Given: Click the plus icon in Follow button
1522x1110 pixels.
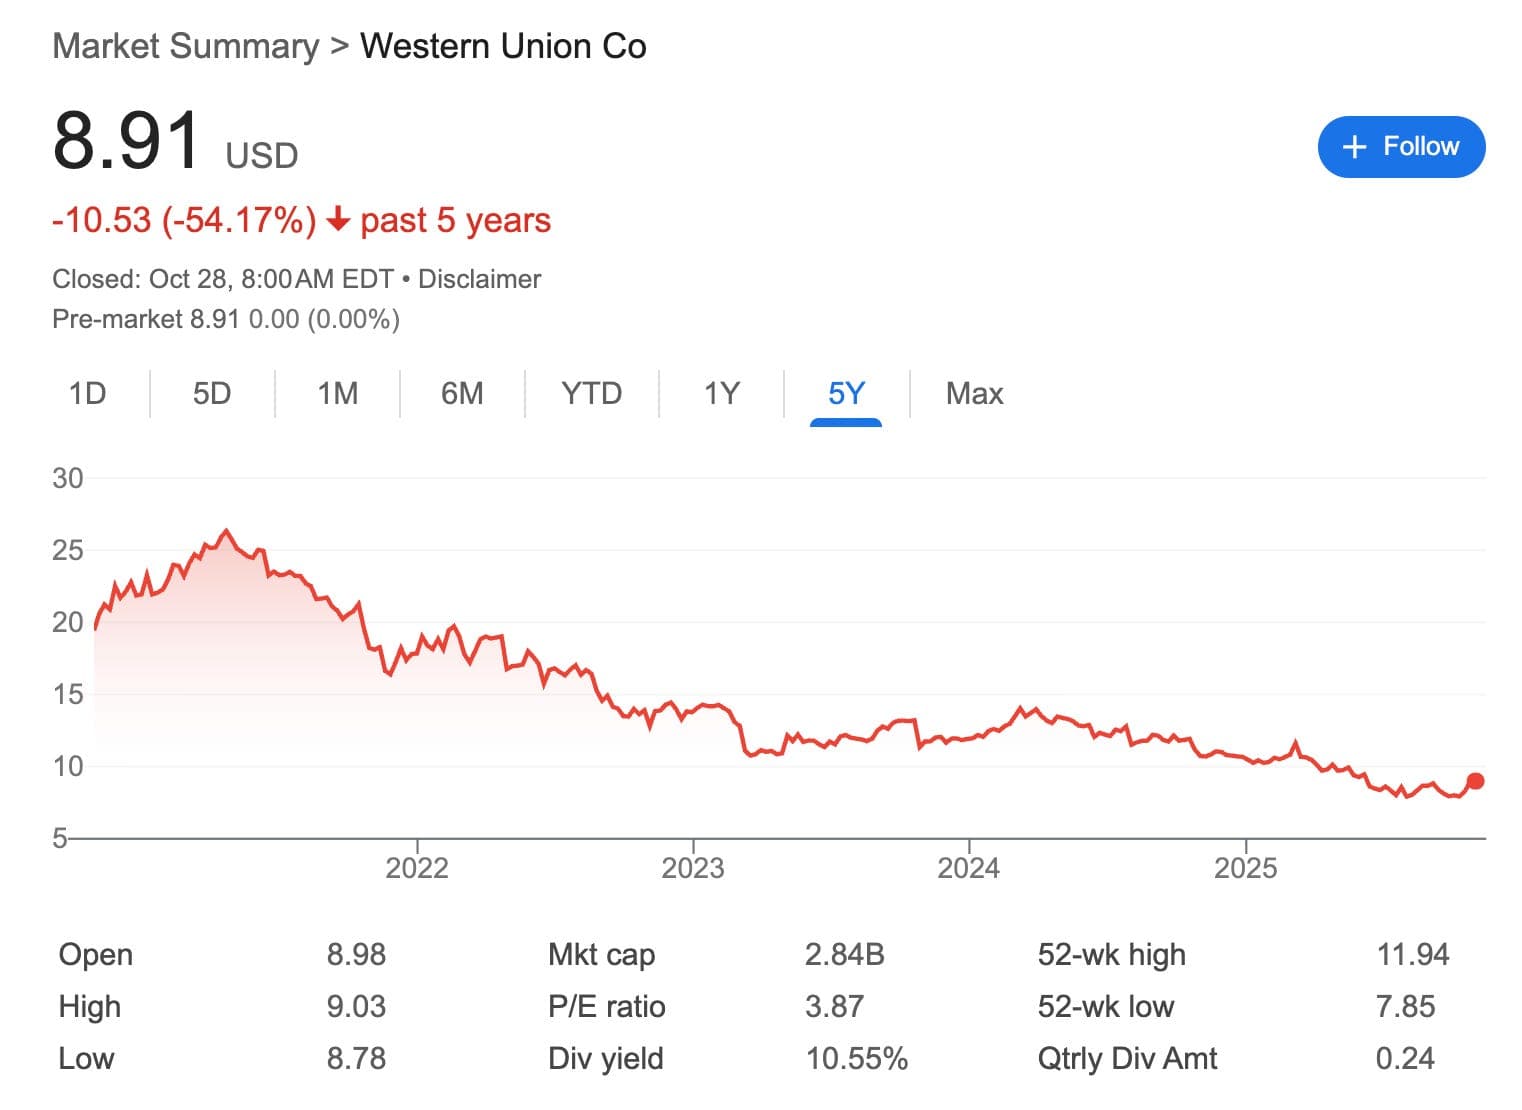Looking at the screenshot, I should coord(1354,147).
